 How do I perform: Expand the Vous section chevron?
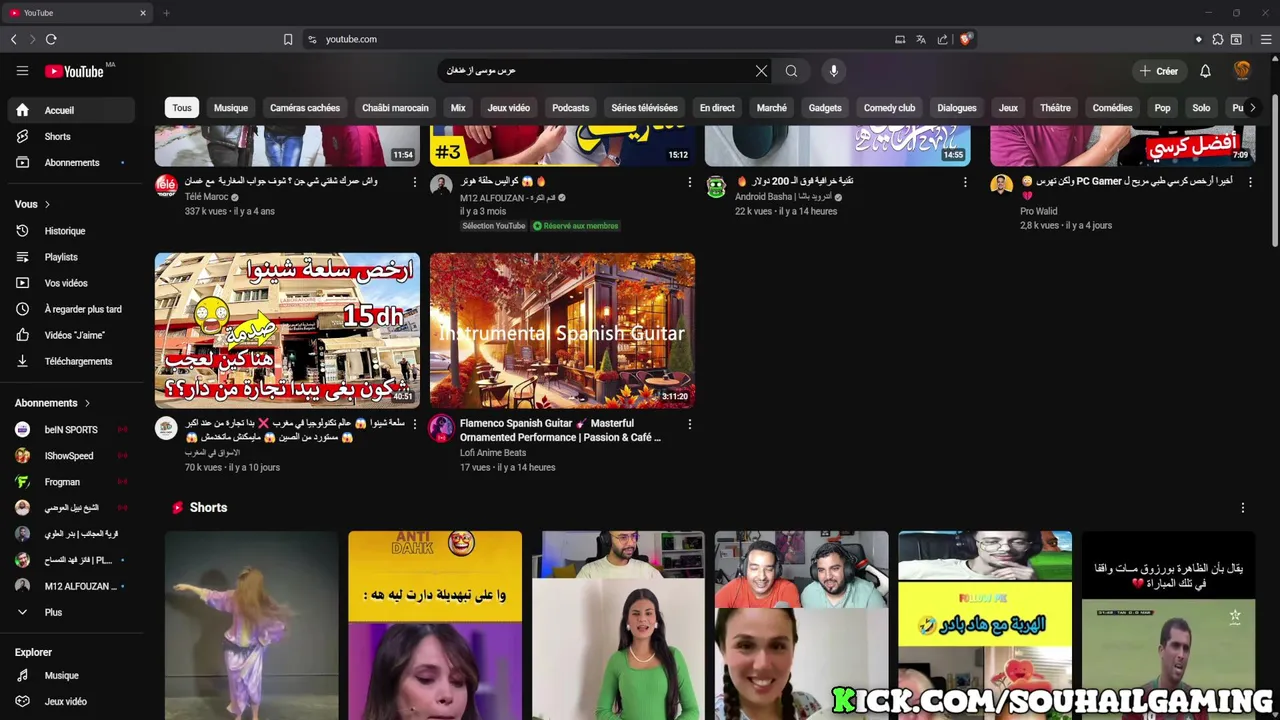tap(47, 204)
